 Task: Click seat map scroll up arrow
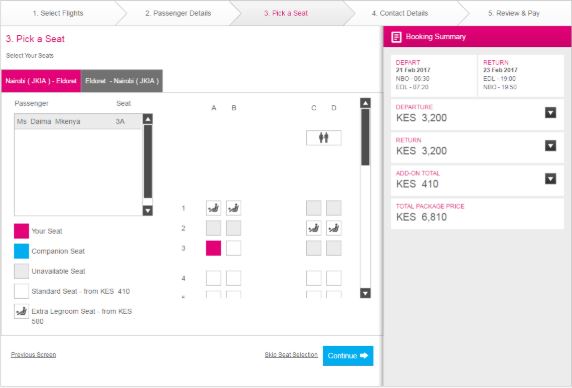pyautogui.click(x=365, y=103)
